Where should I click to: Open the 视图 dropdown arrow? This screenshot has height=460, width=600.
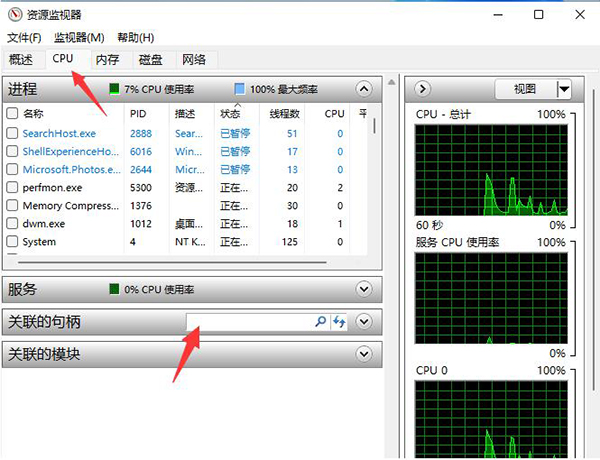click(x=564, y=90)
